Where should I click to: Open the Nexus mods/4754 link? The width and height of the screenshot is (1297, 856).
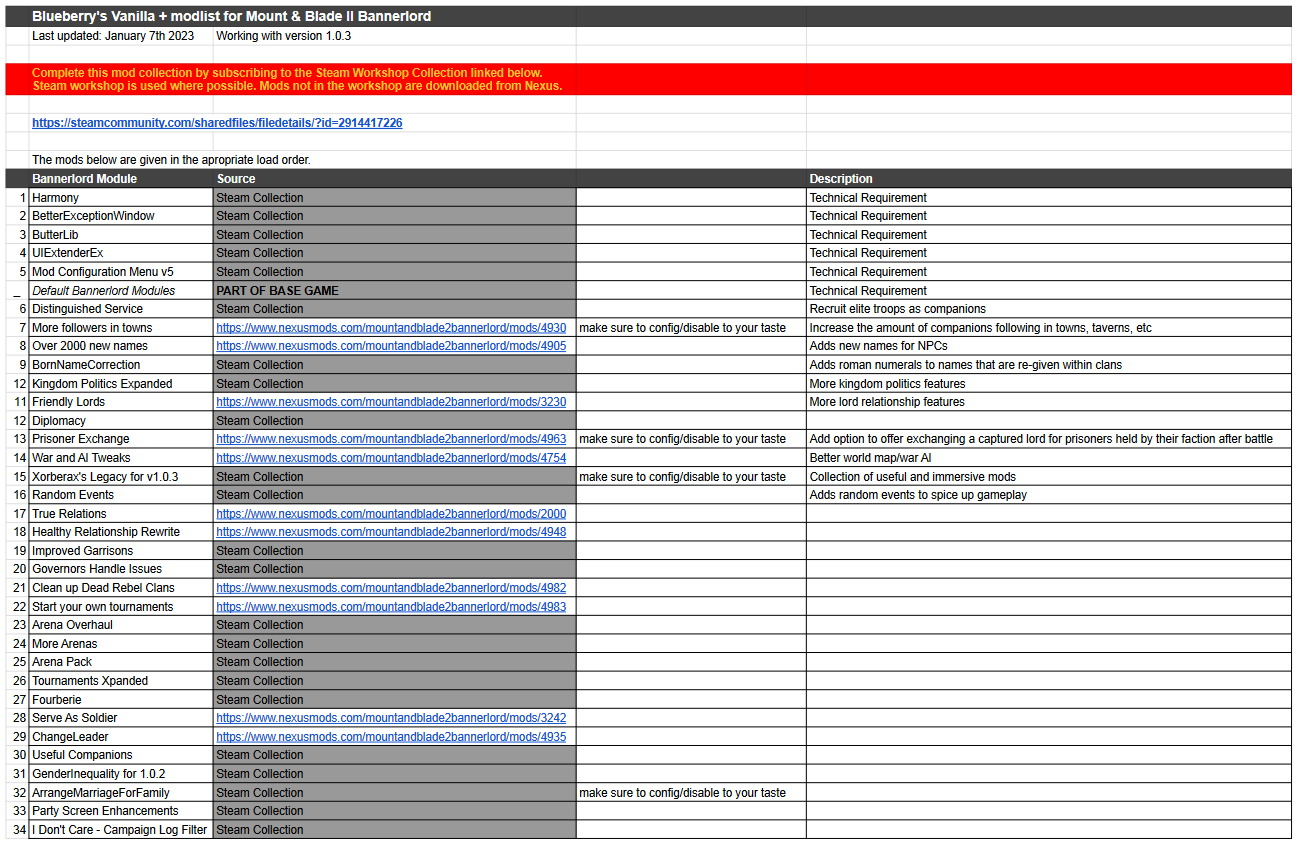click(x=391, y=458)
